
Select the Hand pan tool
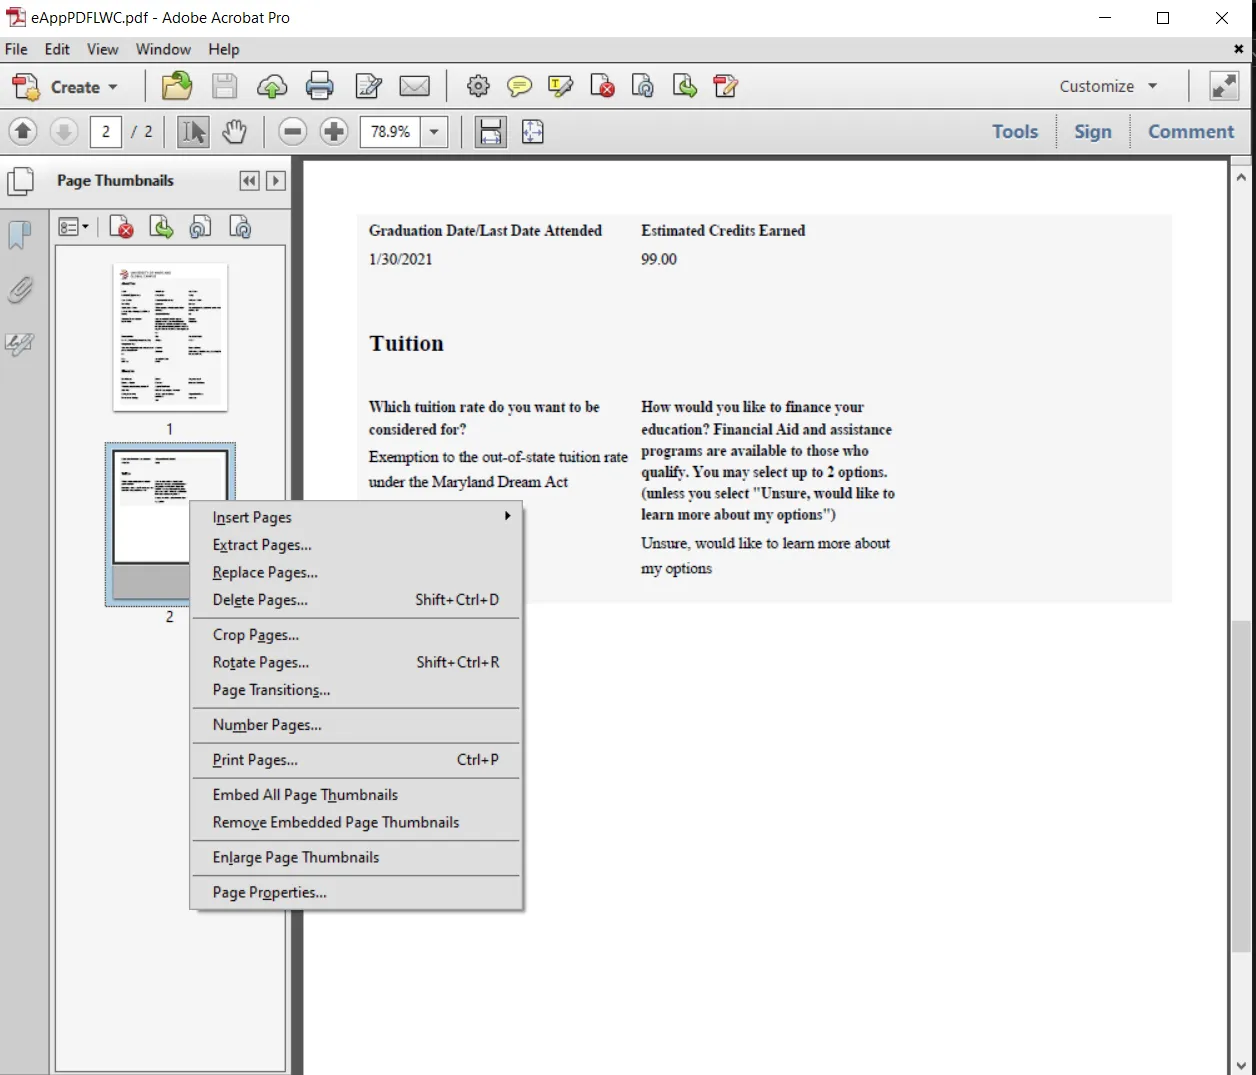(234, 131)
